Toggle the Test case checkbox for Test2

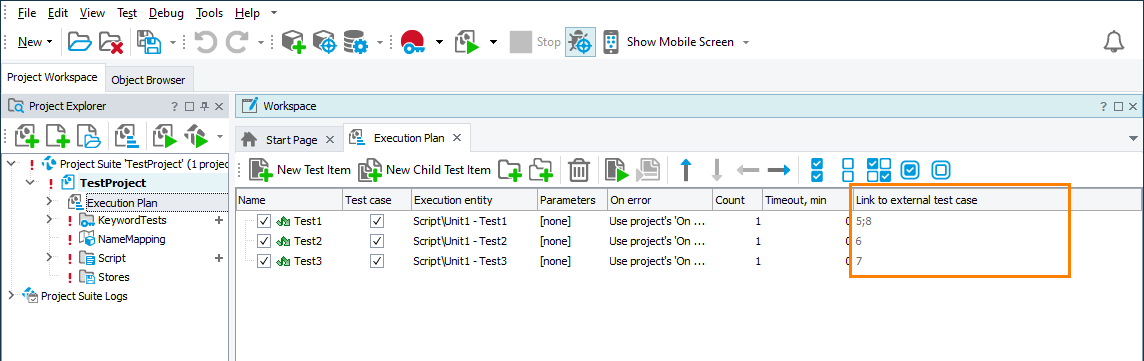(x=376, y=241)
